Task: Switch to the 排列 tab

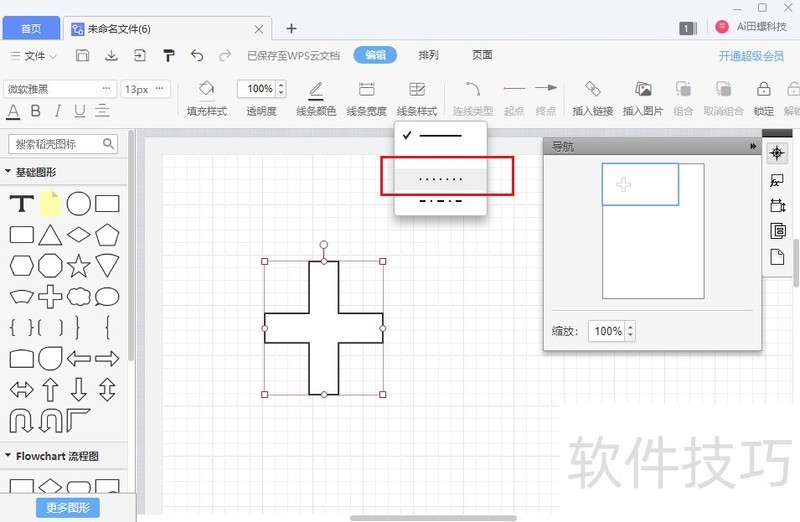Action: click(x=428, y=56)
